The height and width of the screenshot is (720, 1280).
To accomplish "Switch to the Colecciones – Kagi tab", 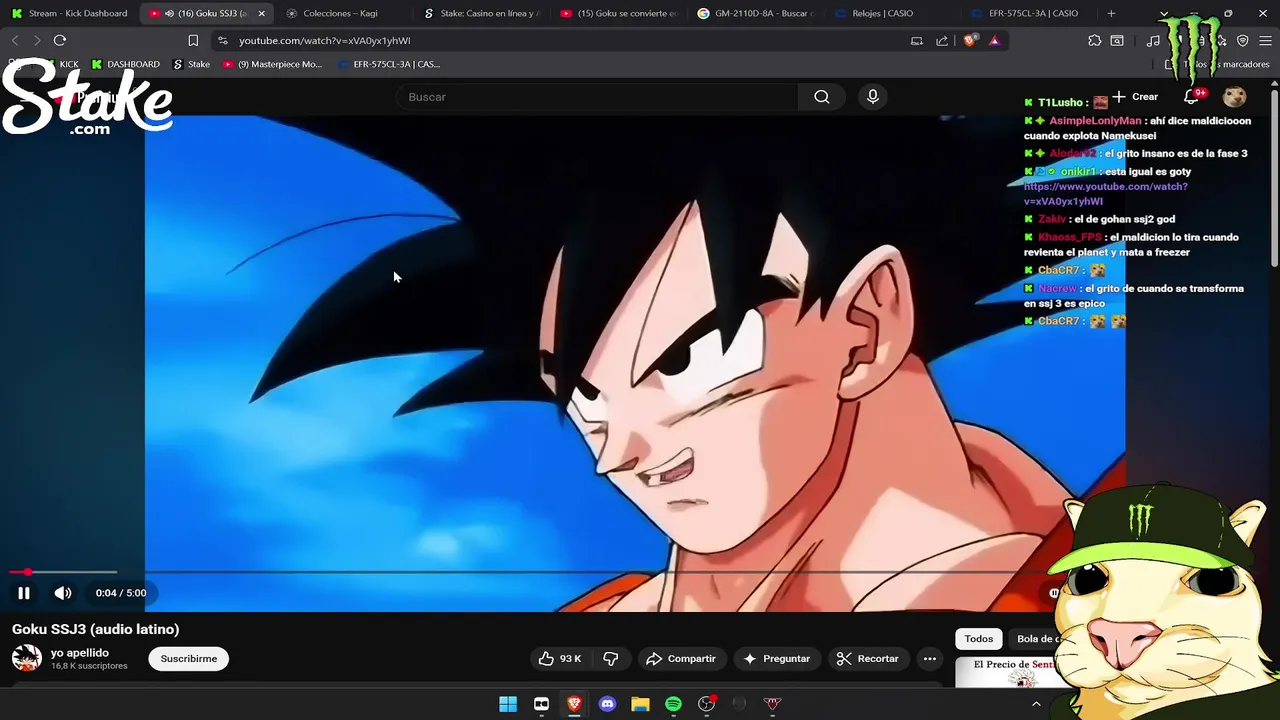I will point(340,13).
